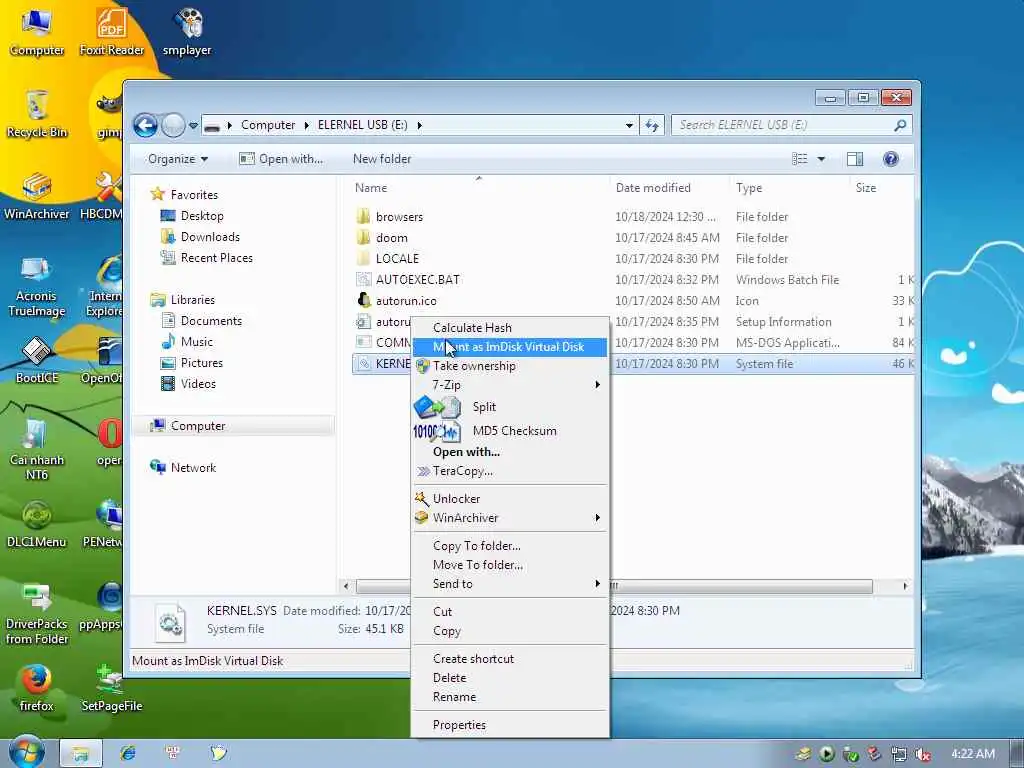Open view options dropdown arrow
Screen dimensions: 1024x768
[x=822, y=159]
